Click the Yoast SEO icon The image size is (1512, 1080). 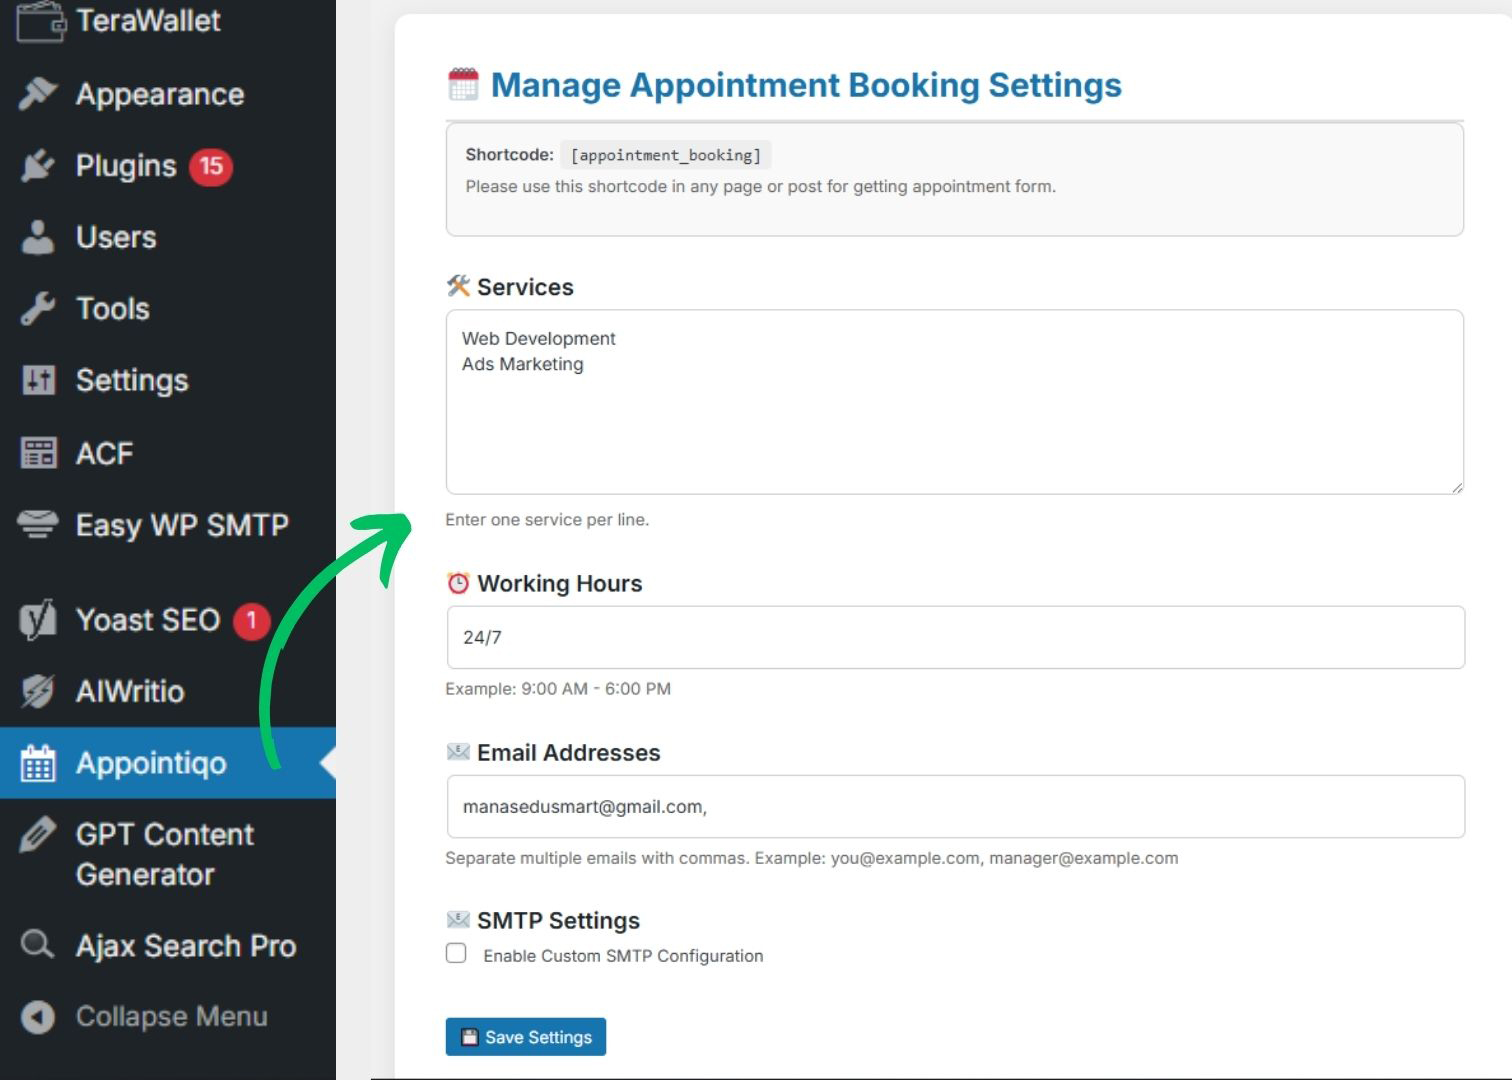click(x=38, y=620)
